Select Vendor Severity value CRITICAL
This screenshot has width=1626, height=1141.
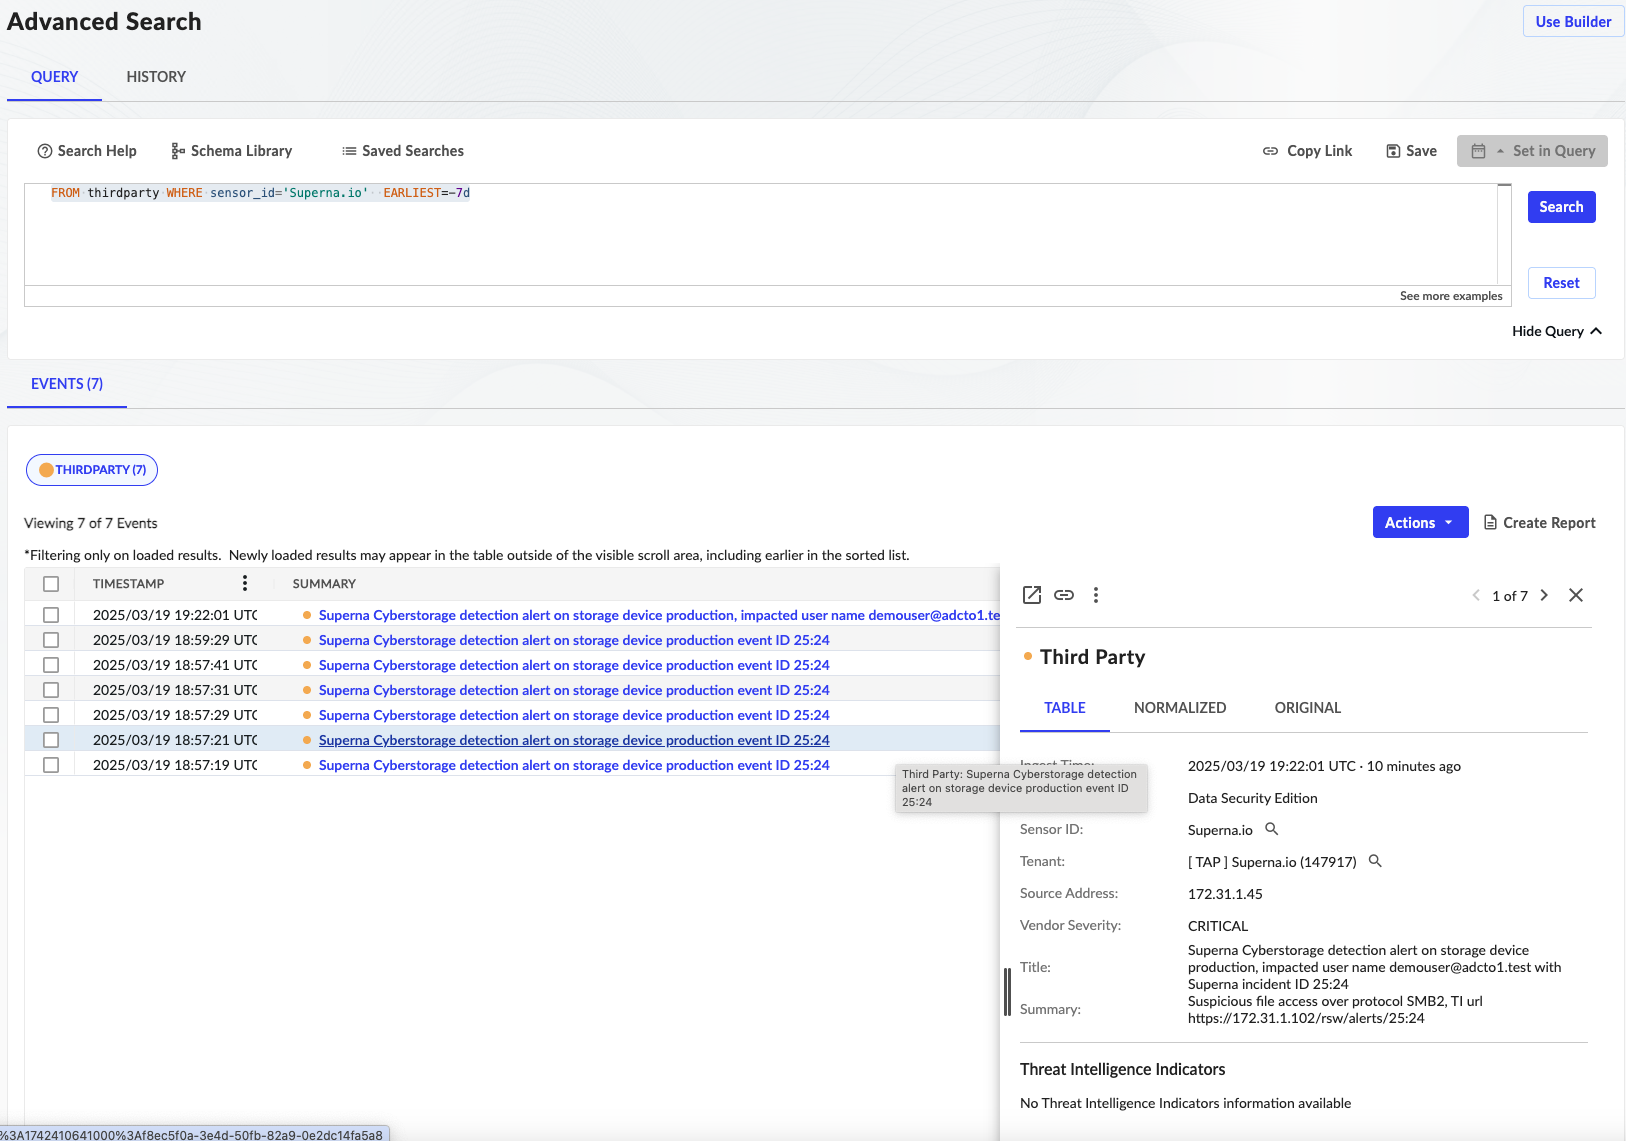pyautogui.click(x=1218, y=926)
